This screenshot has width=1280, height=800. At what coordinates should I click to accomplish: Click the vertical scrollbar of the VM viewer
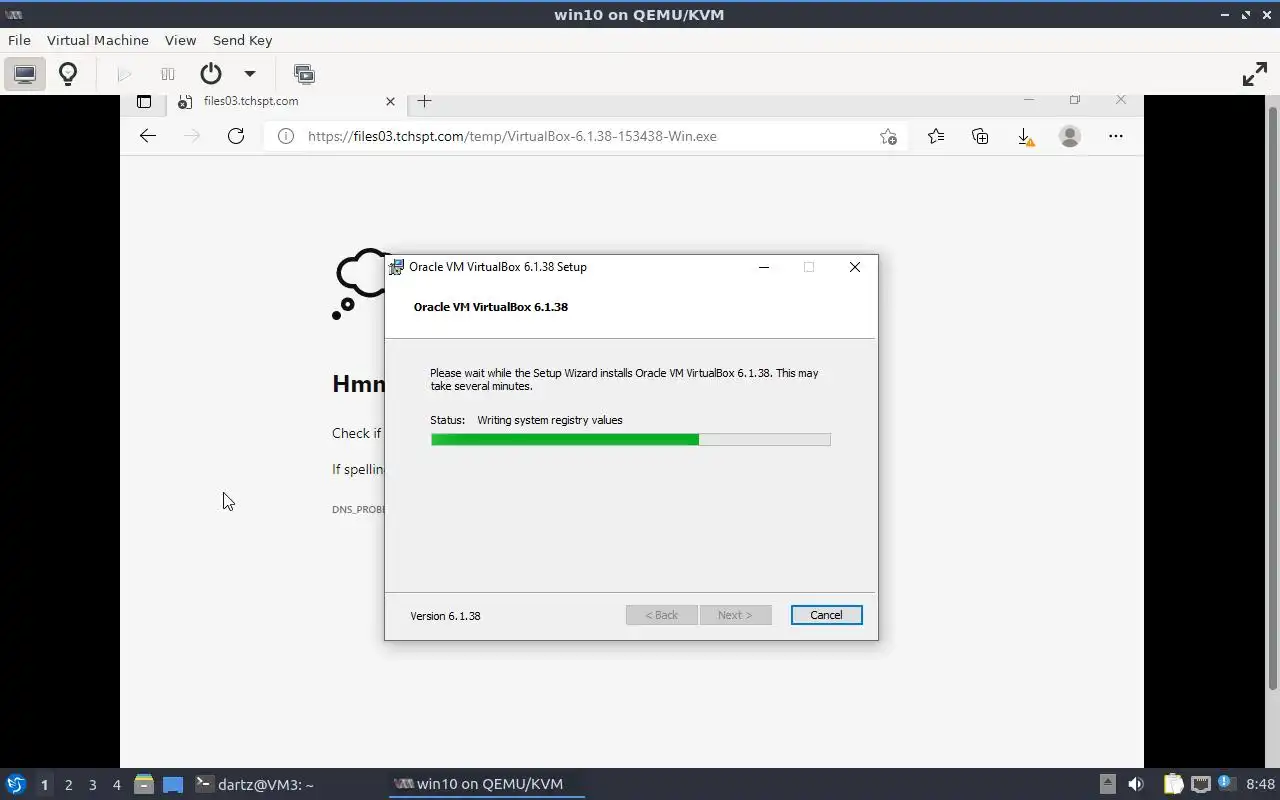click(1273, 398)
